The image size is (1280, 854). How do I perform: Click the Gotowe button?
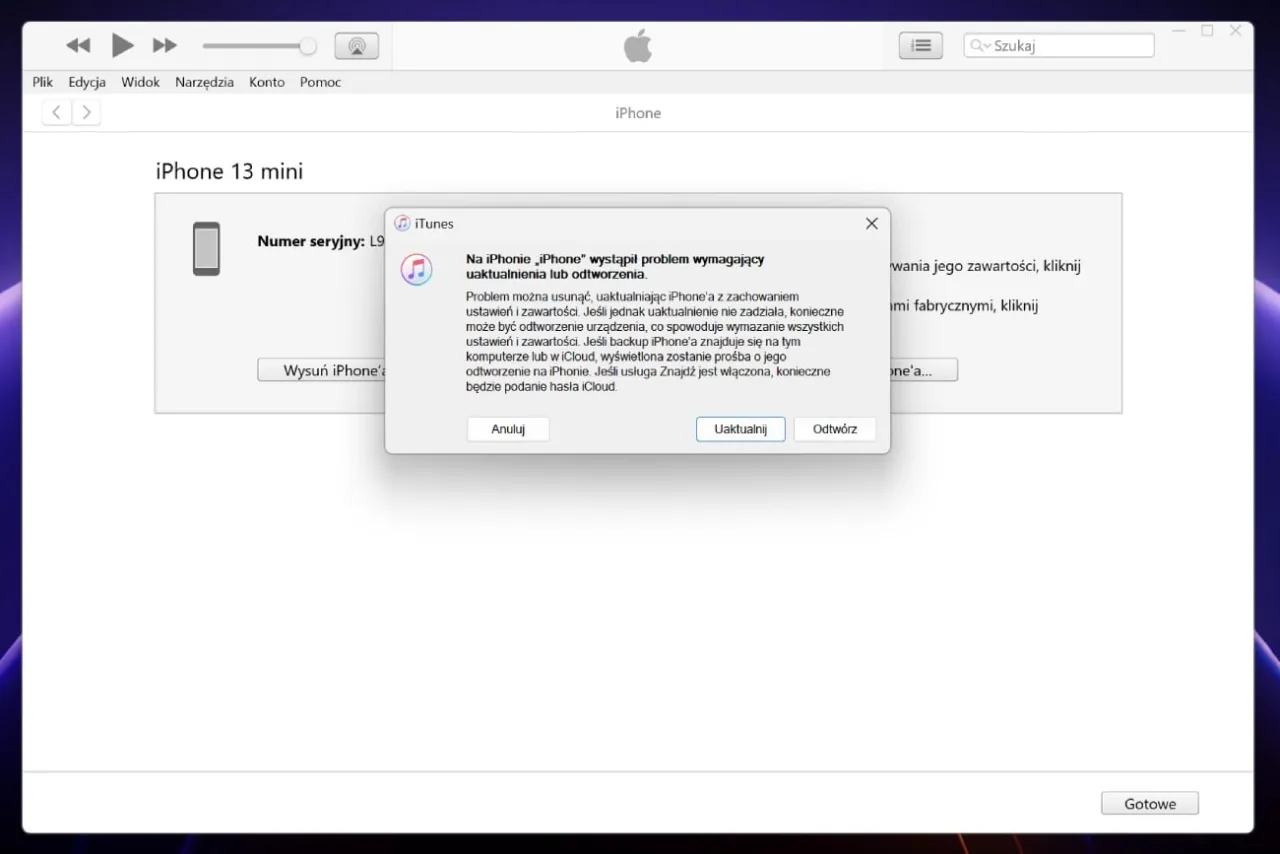tap(1149, 803)
